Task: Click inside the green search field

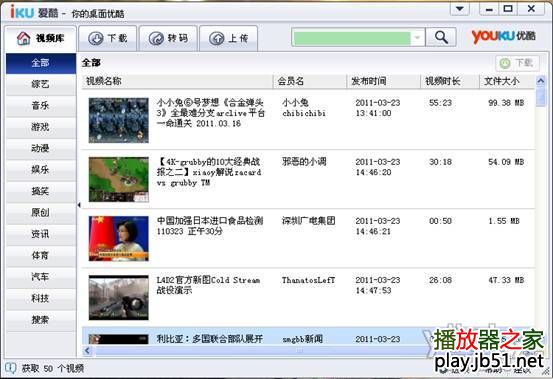Action: [352, 38]
